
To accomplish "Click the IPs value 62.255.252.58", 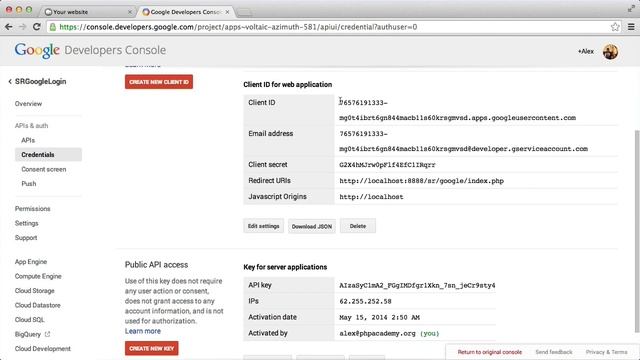I will click(x=365, y=301).
